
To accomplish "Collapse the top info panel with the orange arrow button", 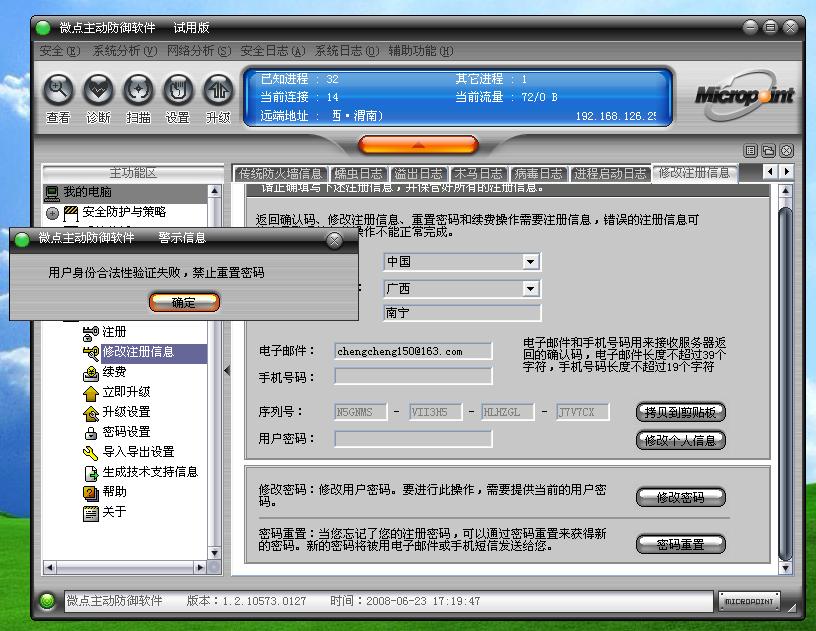I will [x=418, y=145].
